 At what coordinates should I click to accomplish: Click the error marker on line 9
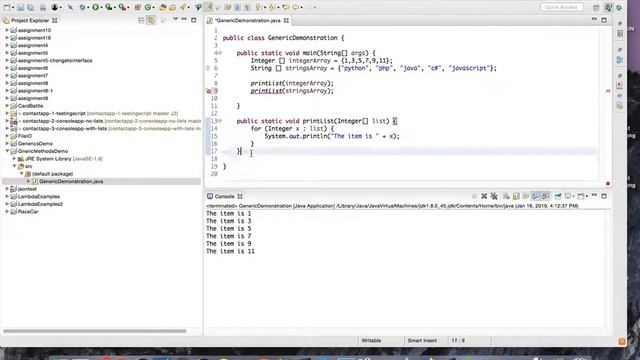(209, 91)
